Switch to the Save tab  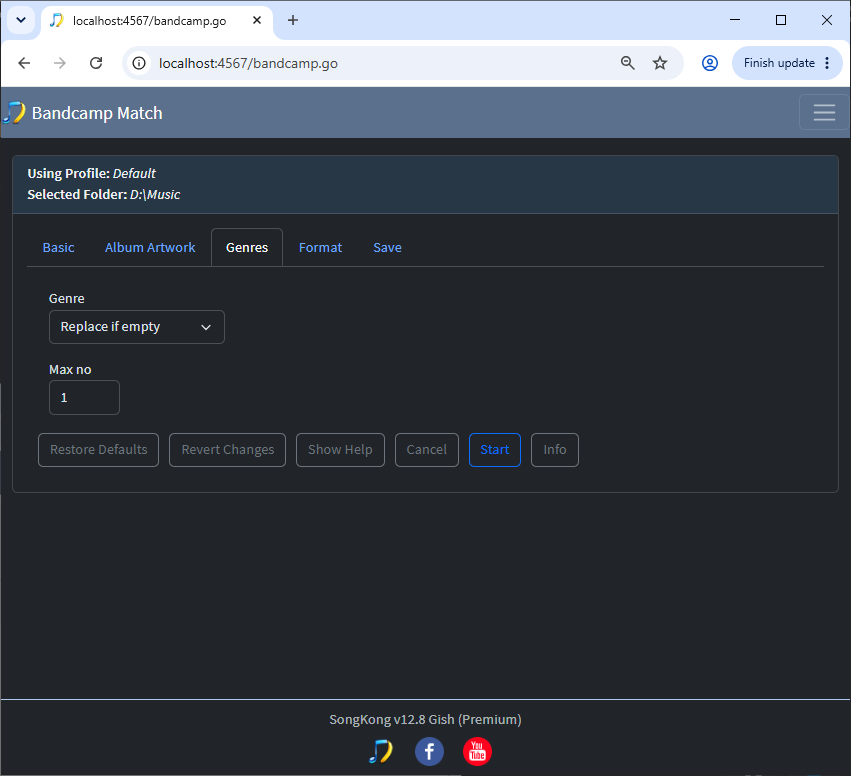pos(388,247)
